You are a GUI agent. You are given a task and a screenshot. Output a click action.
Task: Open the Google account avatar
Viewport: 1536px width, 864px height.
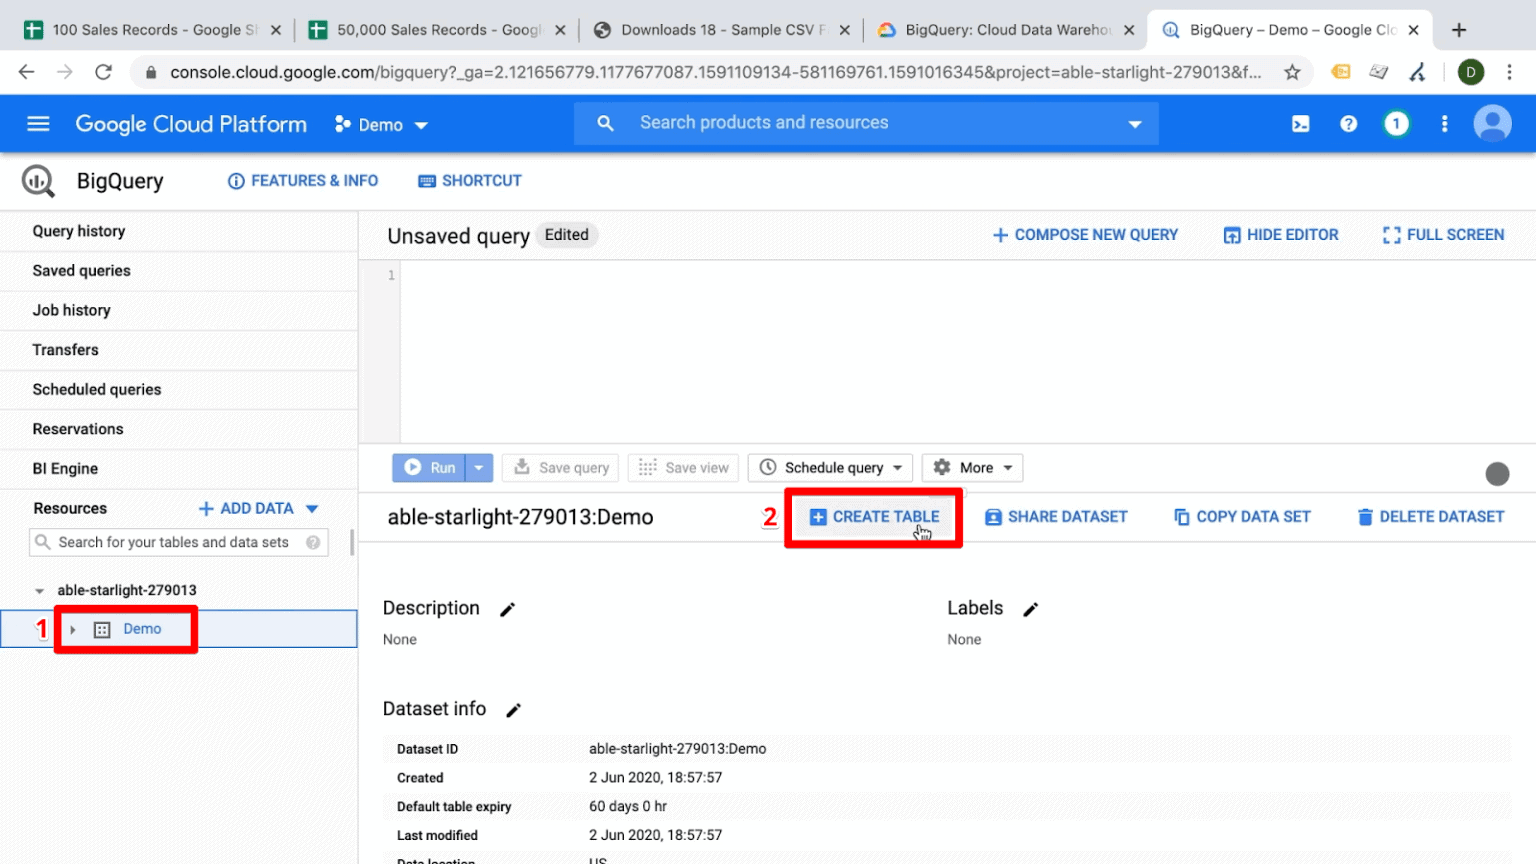1492,123
